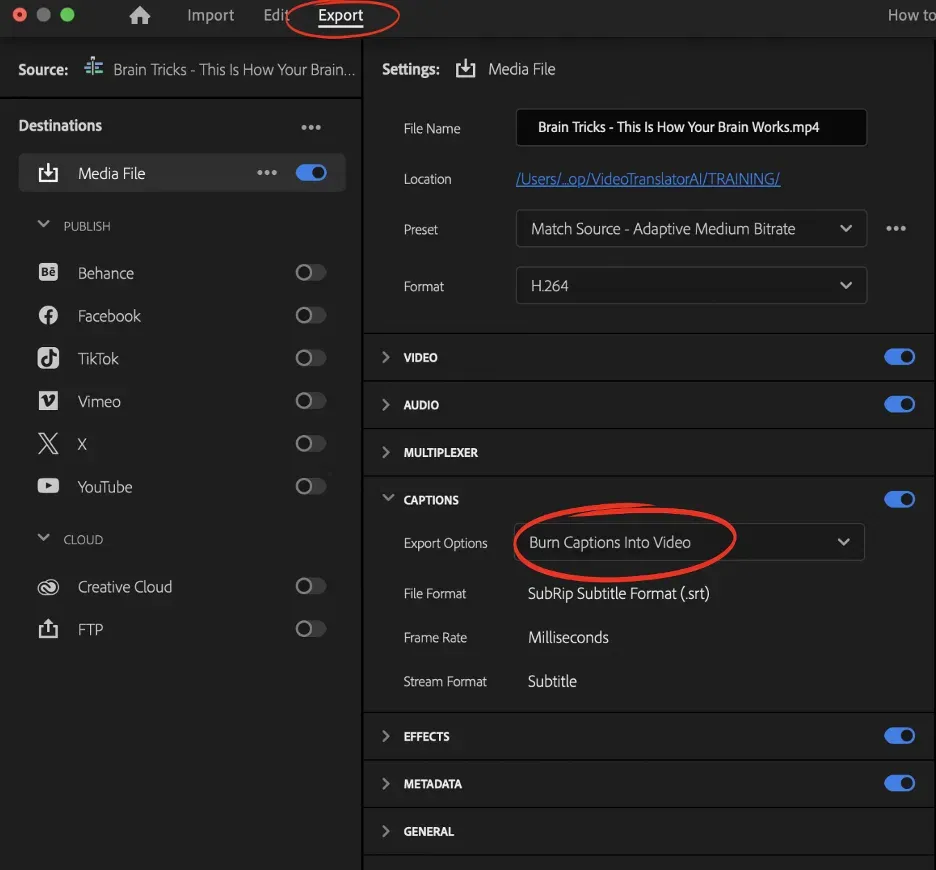Click the YouTube destination label

105,487
